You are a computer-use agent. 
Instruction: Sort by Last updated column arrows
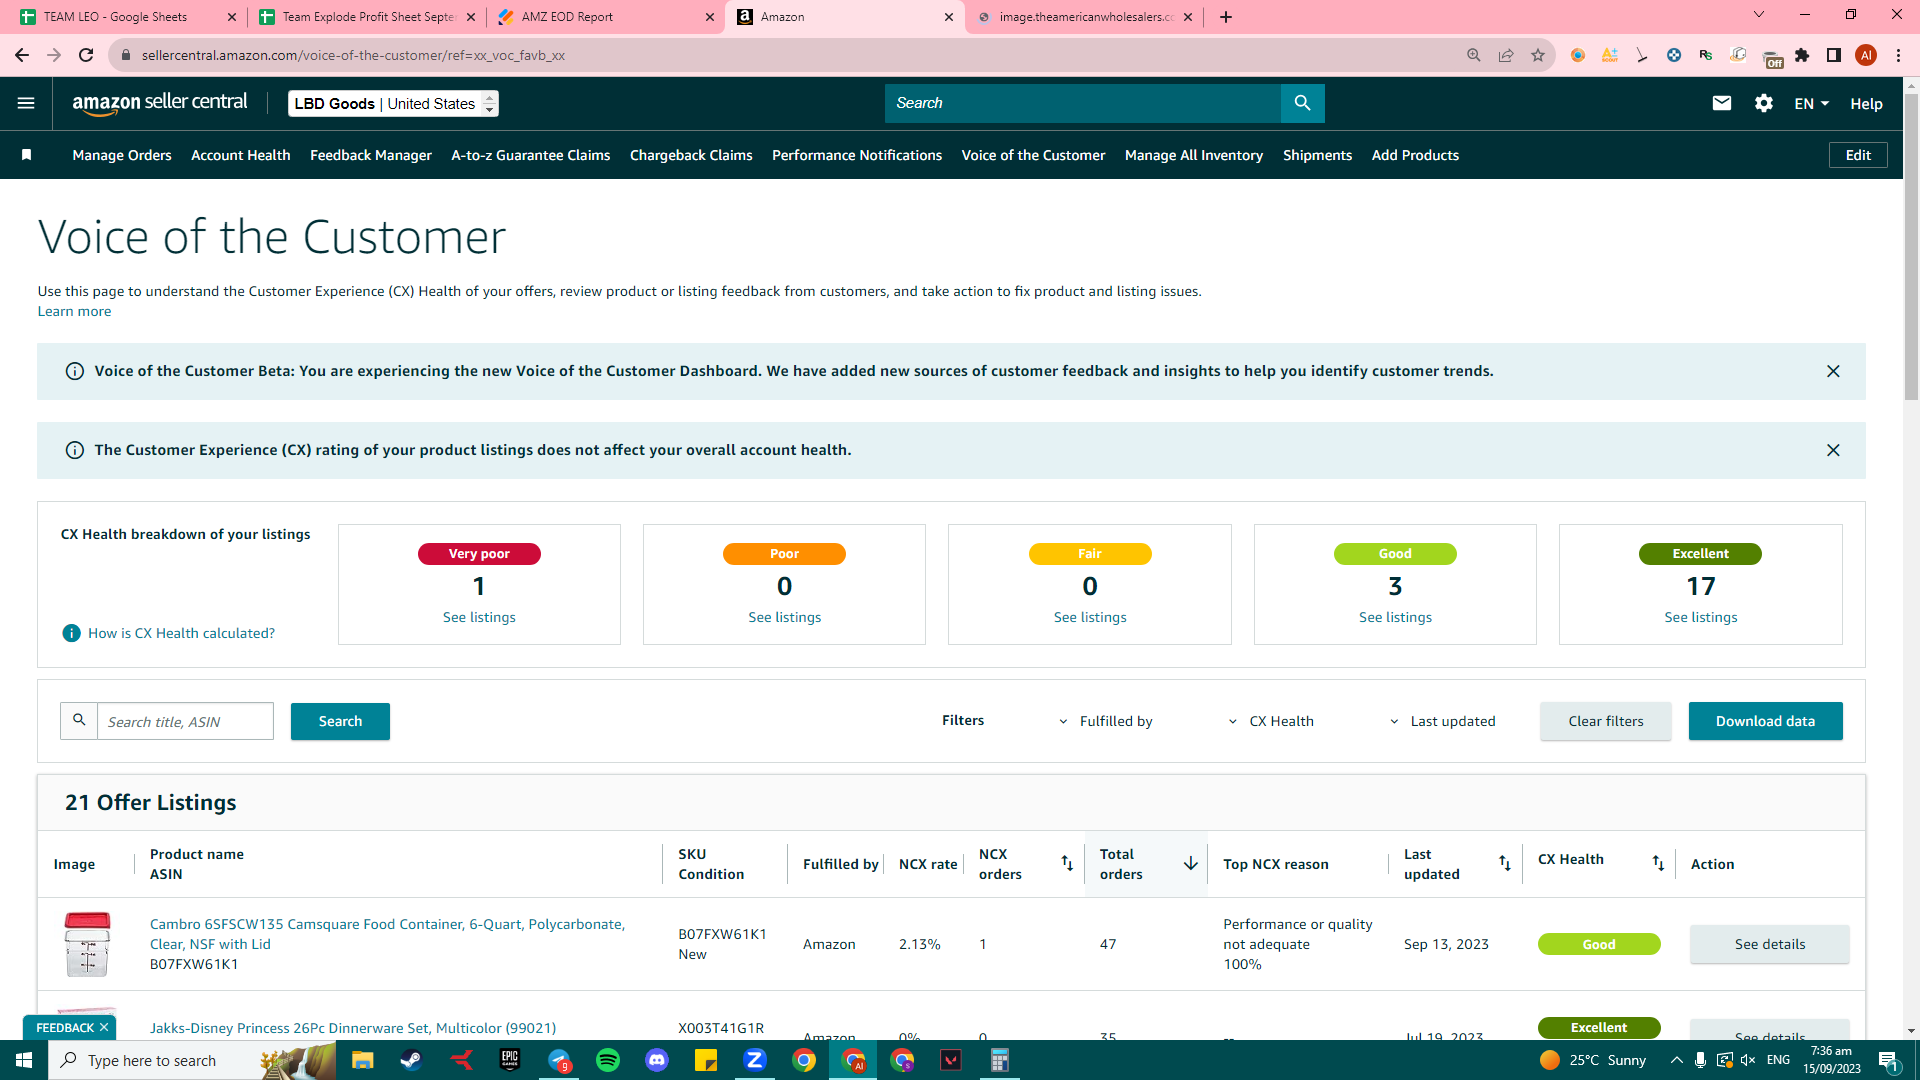point(1504,863)
